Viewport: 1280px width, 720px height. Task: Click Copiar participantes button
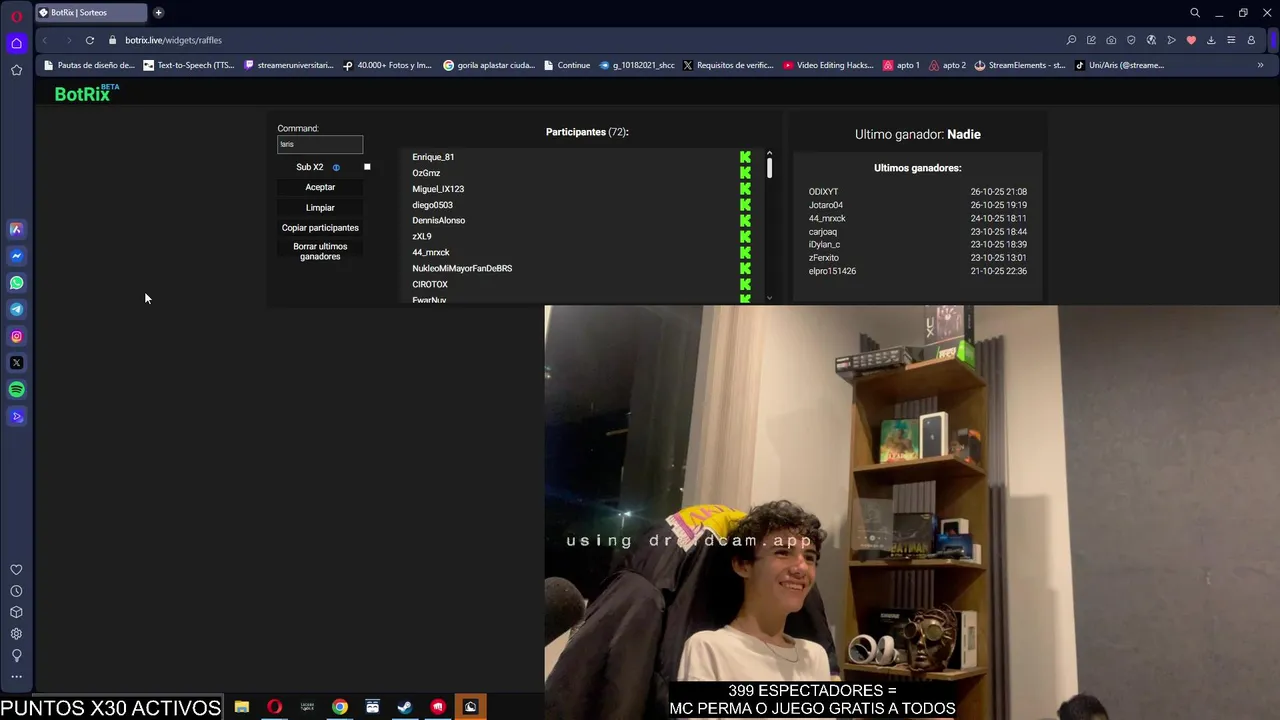320,228
